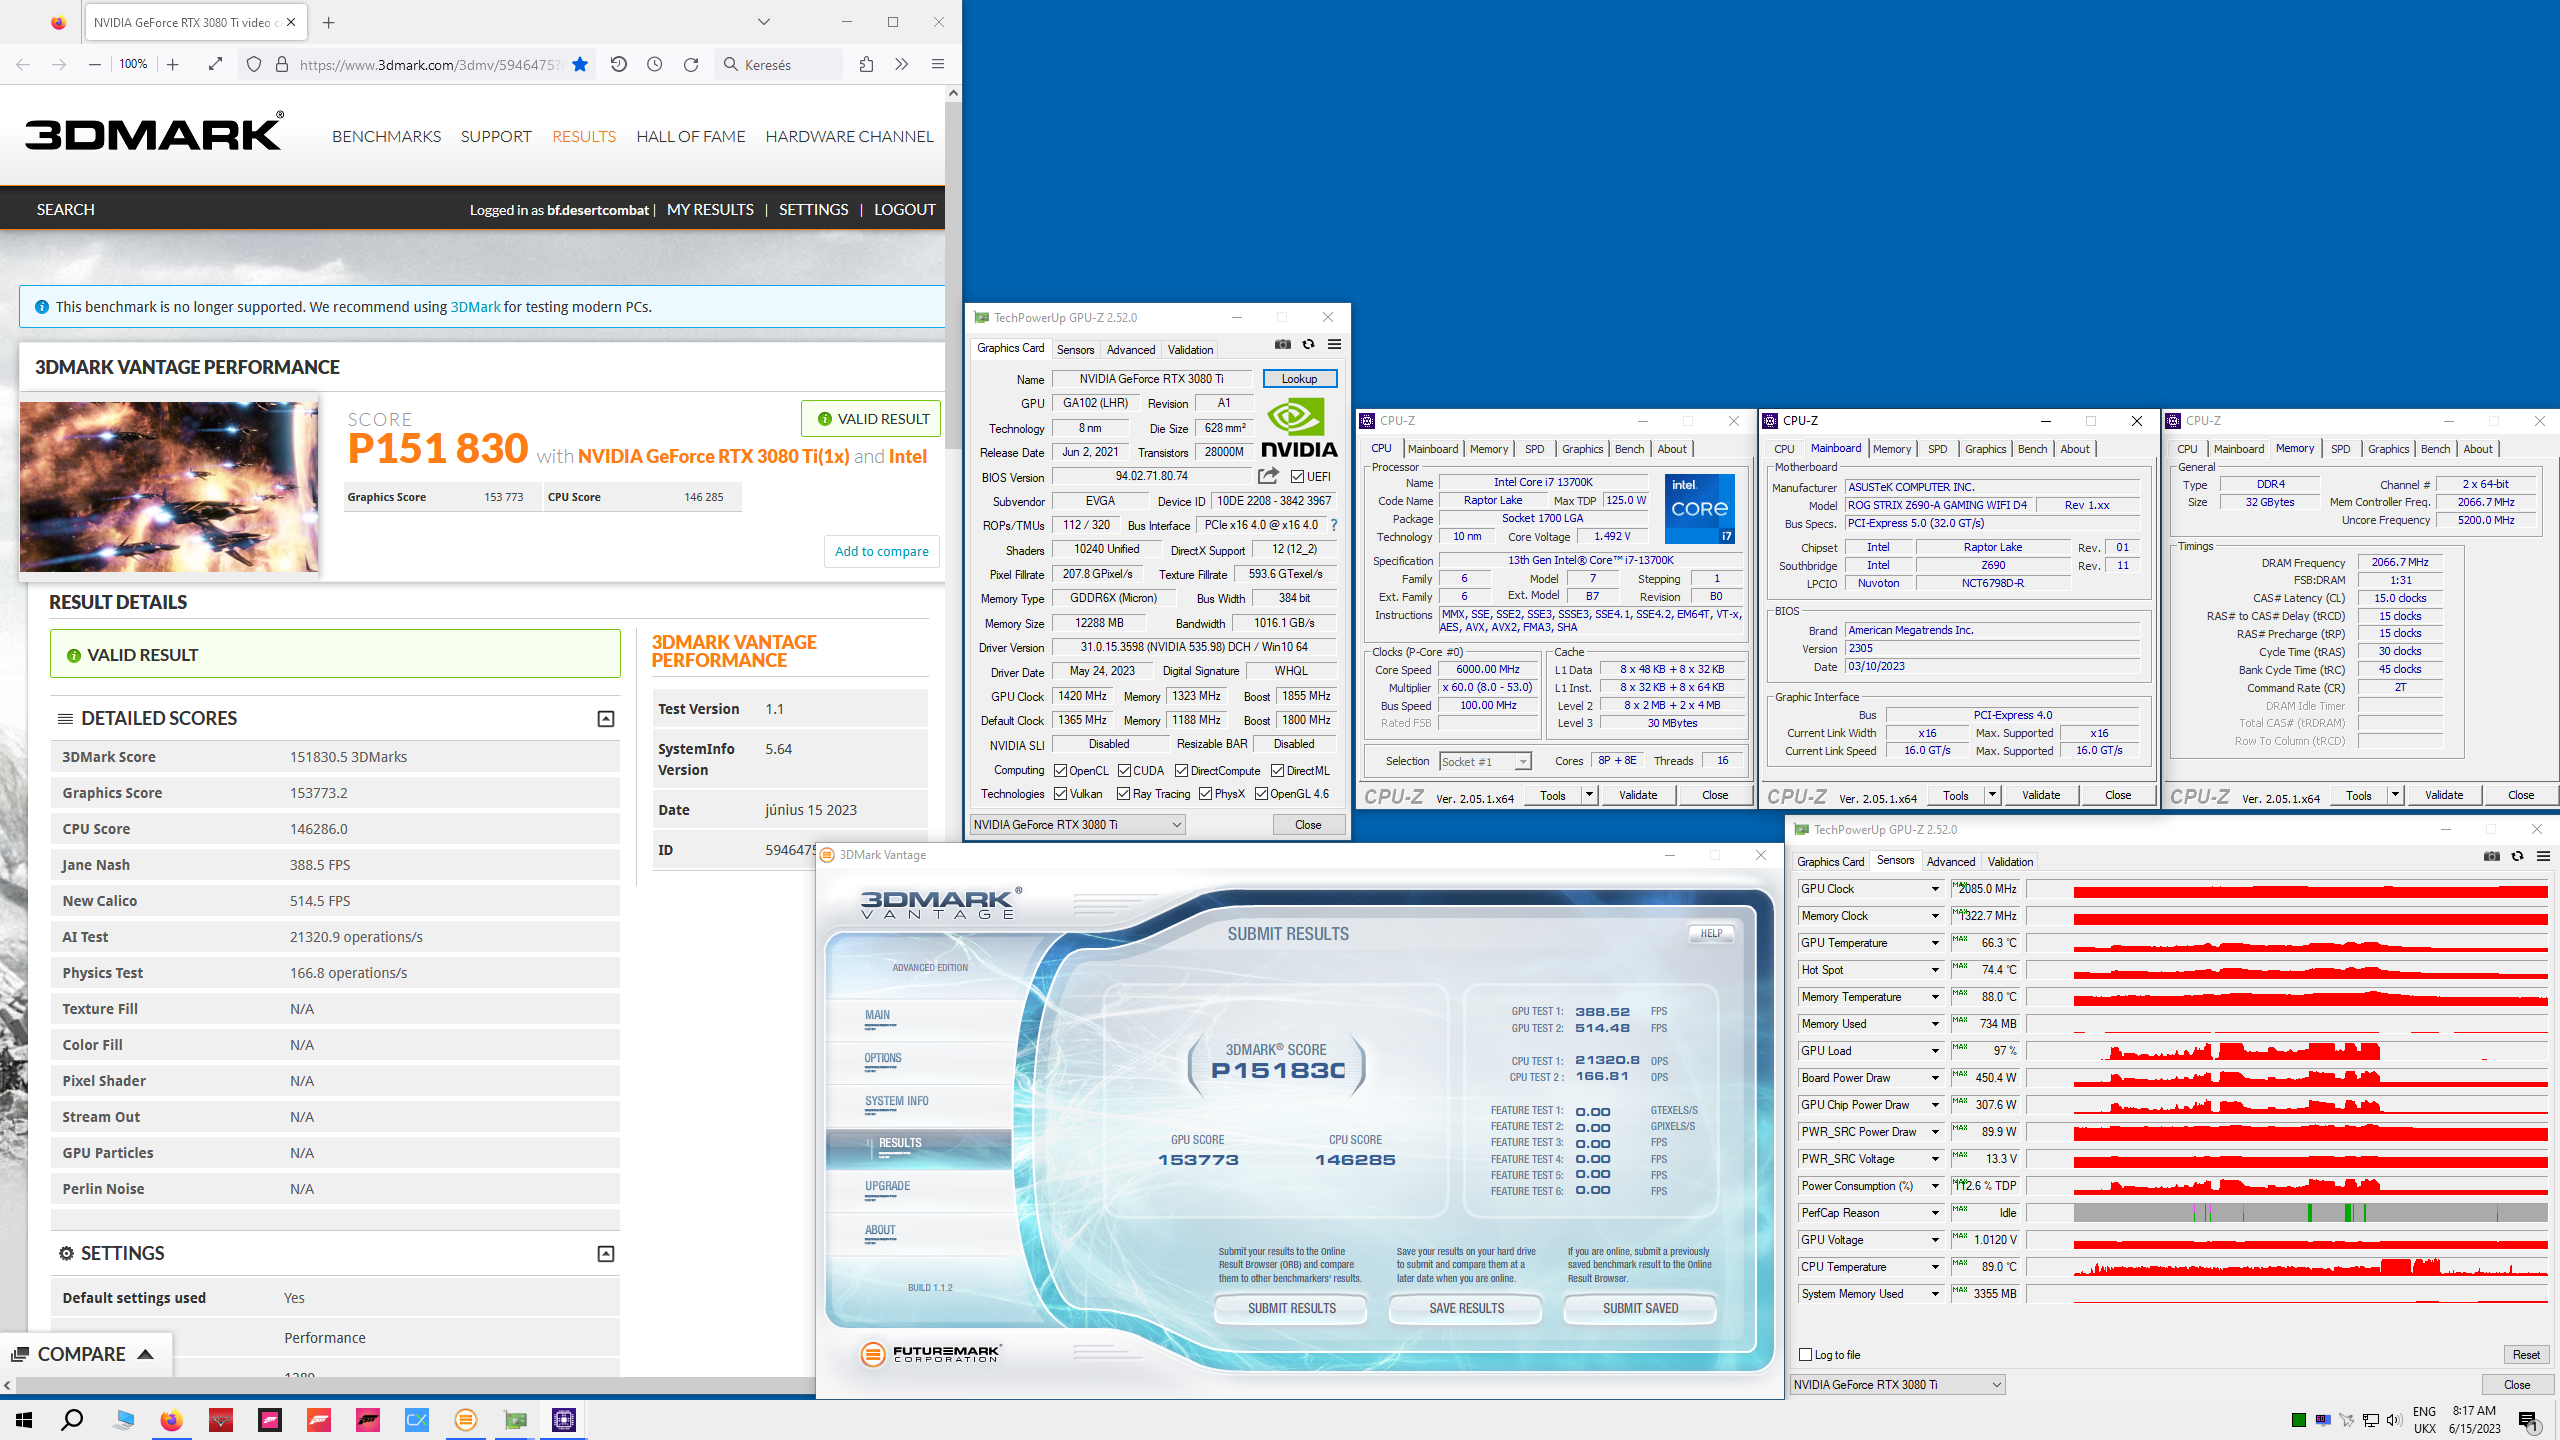
Task: Click Firefox search field Keresés
Action: [x=780, y=64]
